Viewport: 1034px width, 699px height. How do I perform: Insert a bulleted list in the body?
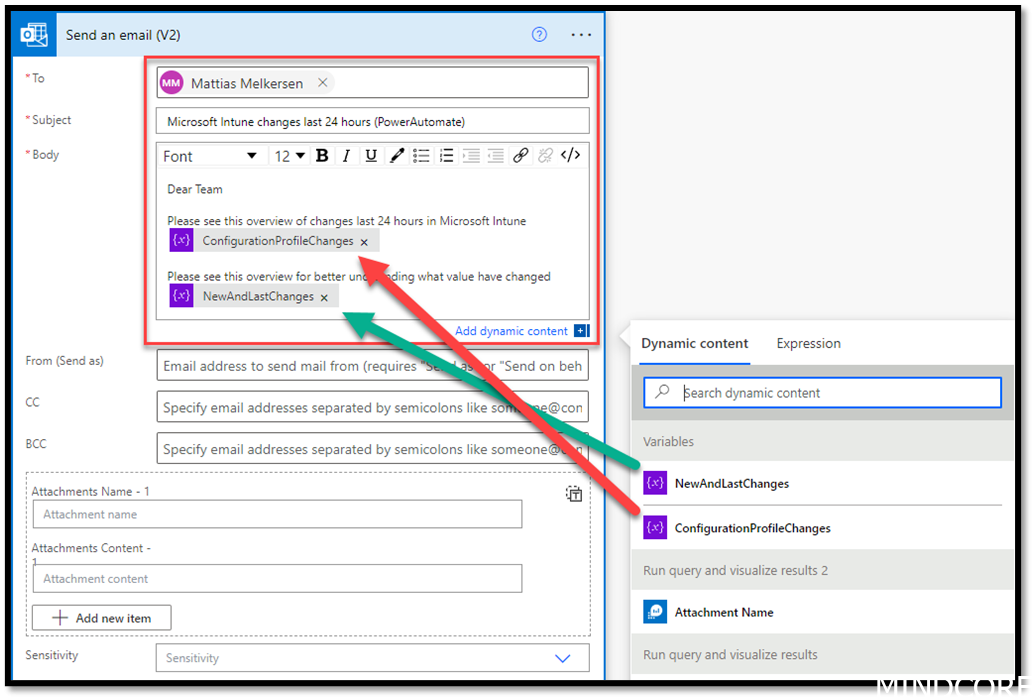click(421, 155)
